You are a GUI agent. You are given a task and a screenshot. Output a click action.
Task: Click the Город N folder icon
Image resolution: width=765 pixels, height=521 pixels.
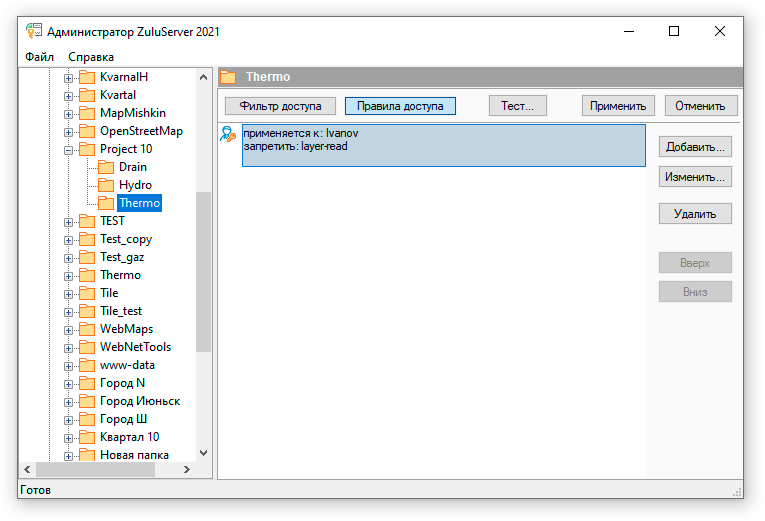(x=87, y=383)
